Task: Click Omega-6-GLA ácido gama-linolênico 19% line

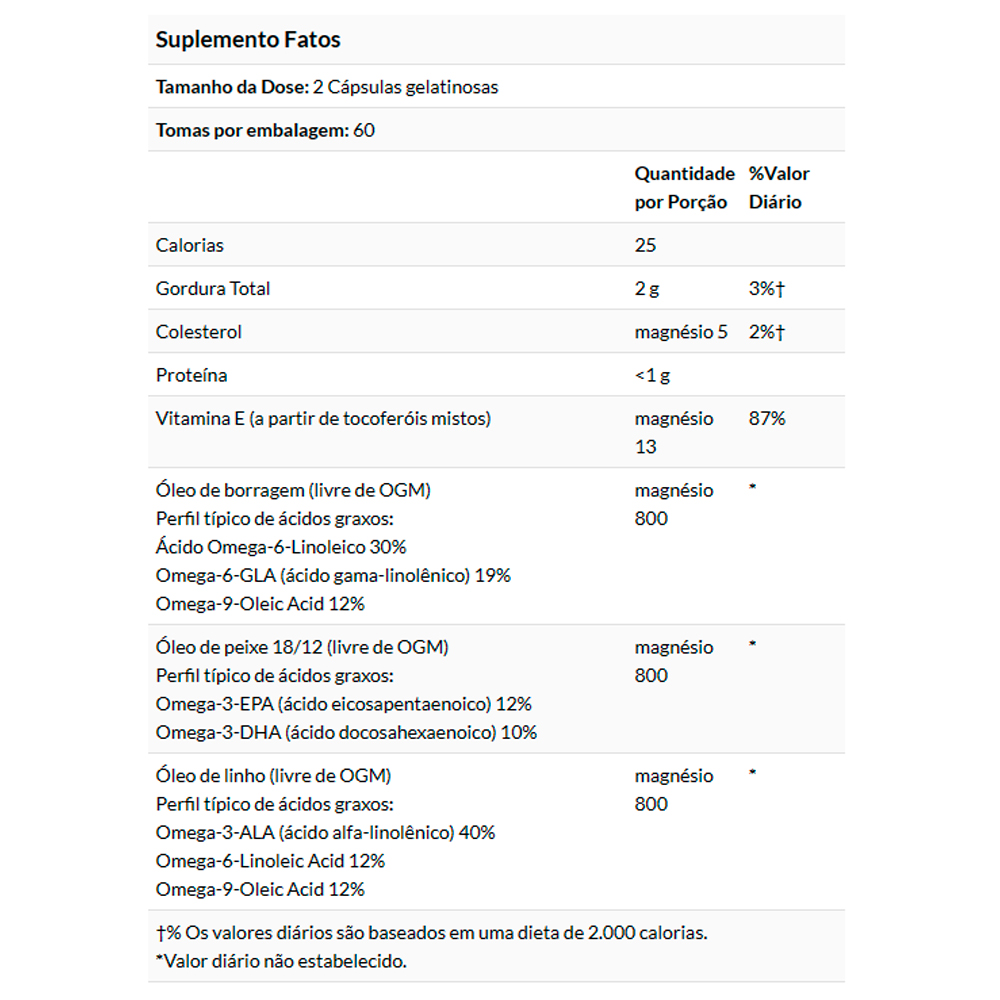Action: coord(333,575)
